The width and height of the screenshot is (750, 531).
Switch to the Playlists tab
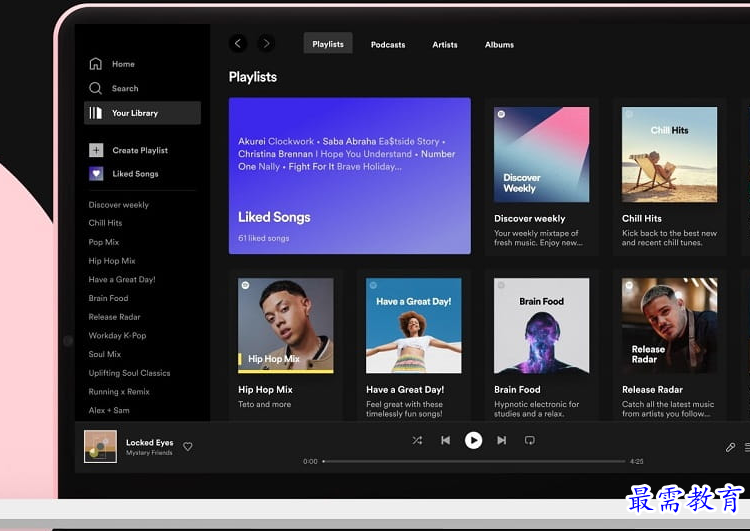[x=328, y=44]
